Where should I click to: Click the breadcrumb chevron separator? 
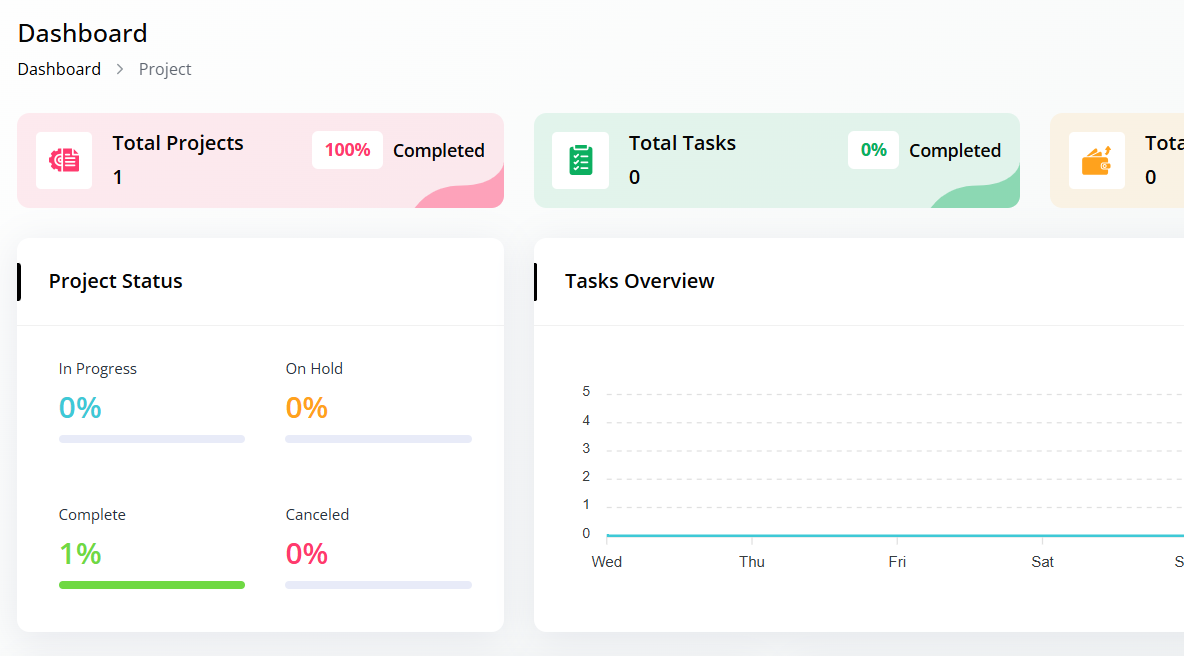(x=120, y=70)
